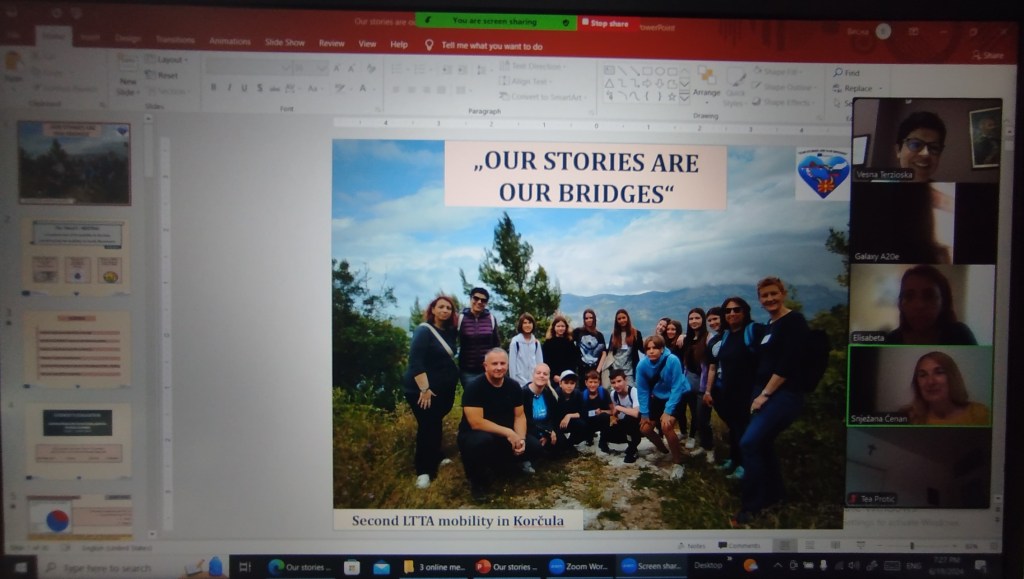Open the Slide Show ribbon tab
Image resolution: width=1024 pixels, height=579 pixels.
click(x=284, y=43)
